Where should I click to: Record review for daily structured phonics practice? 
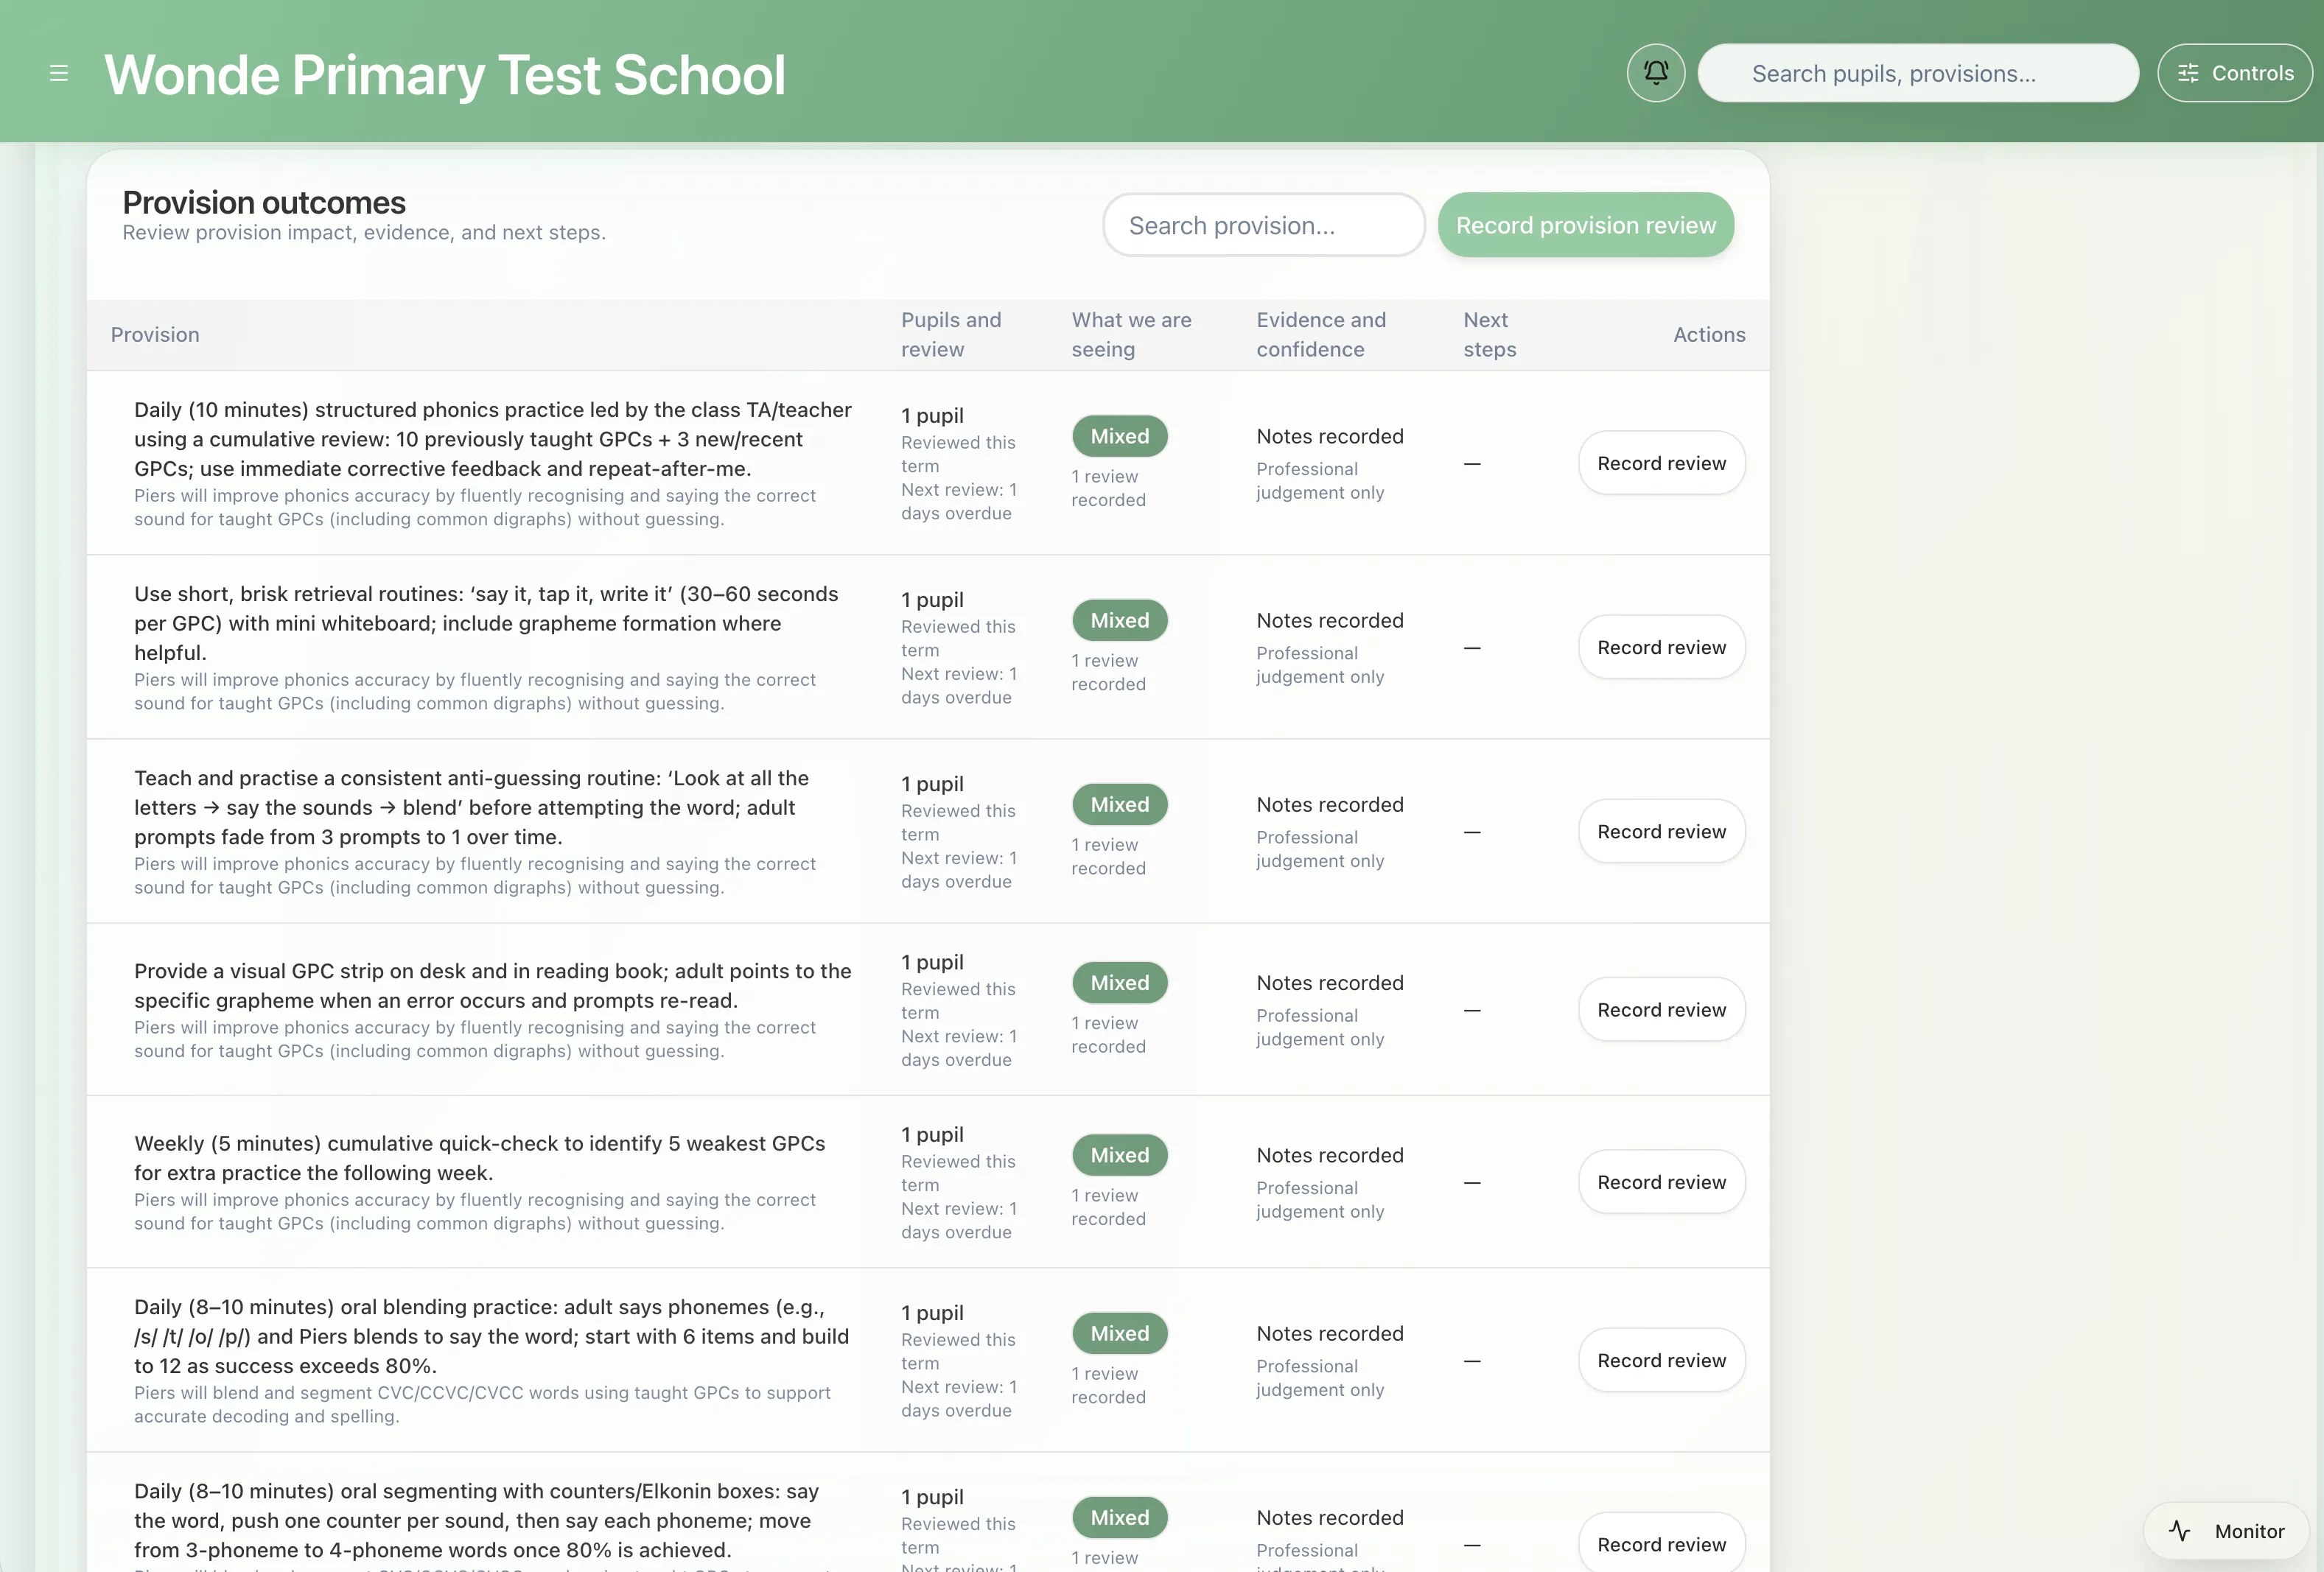(x=1661, y=463)
